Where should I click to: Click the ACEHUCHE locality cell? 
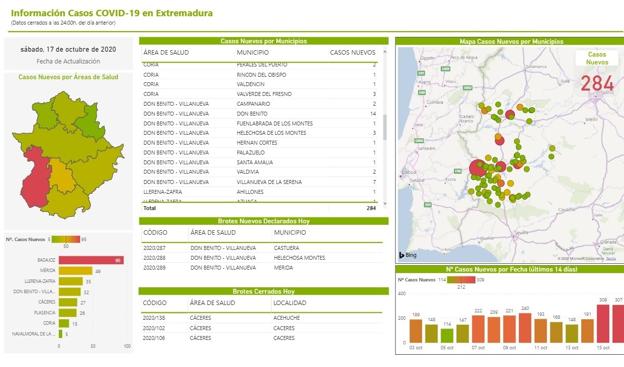pos(287,318)
